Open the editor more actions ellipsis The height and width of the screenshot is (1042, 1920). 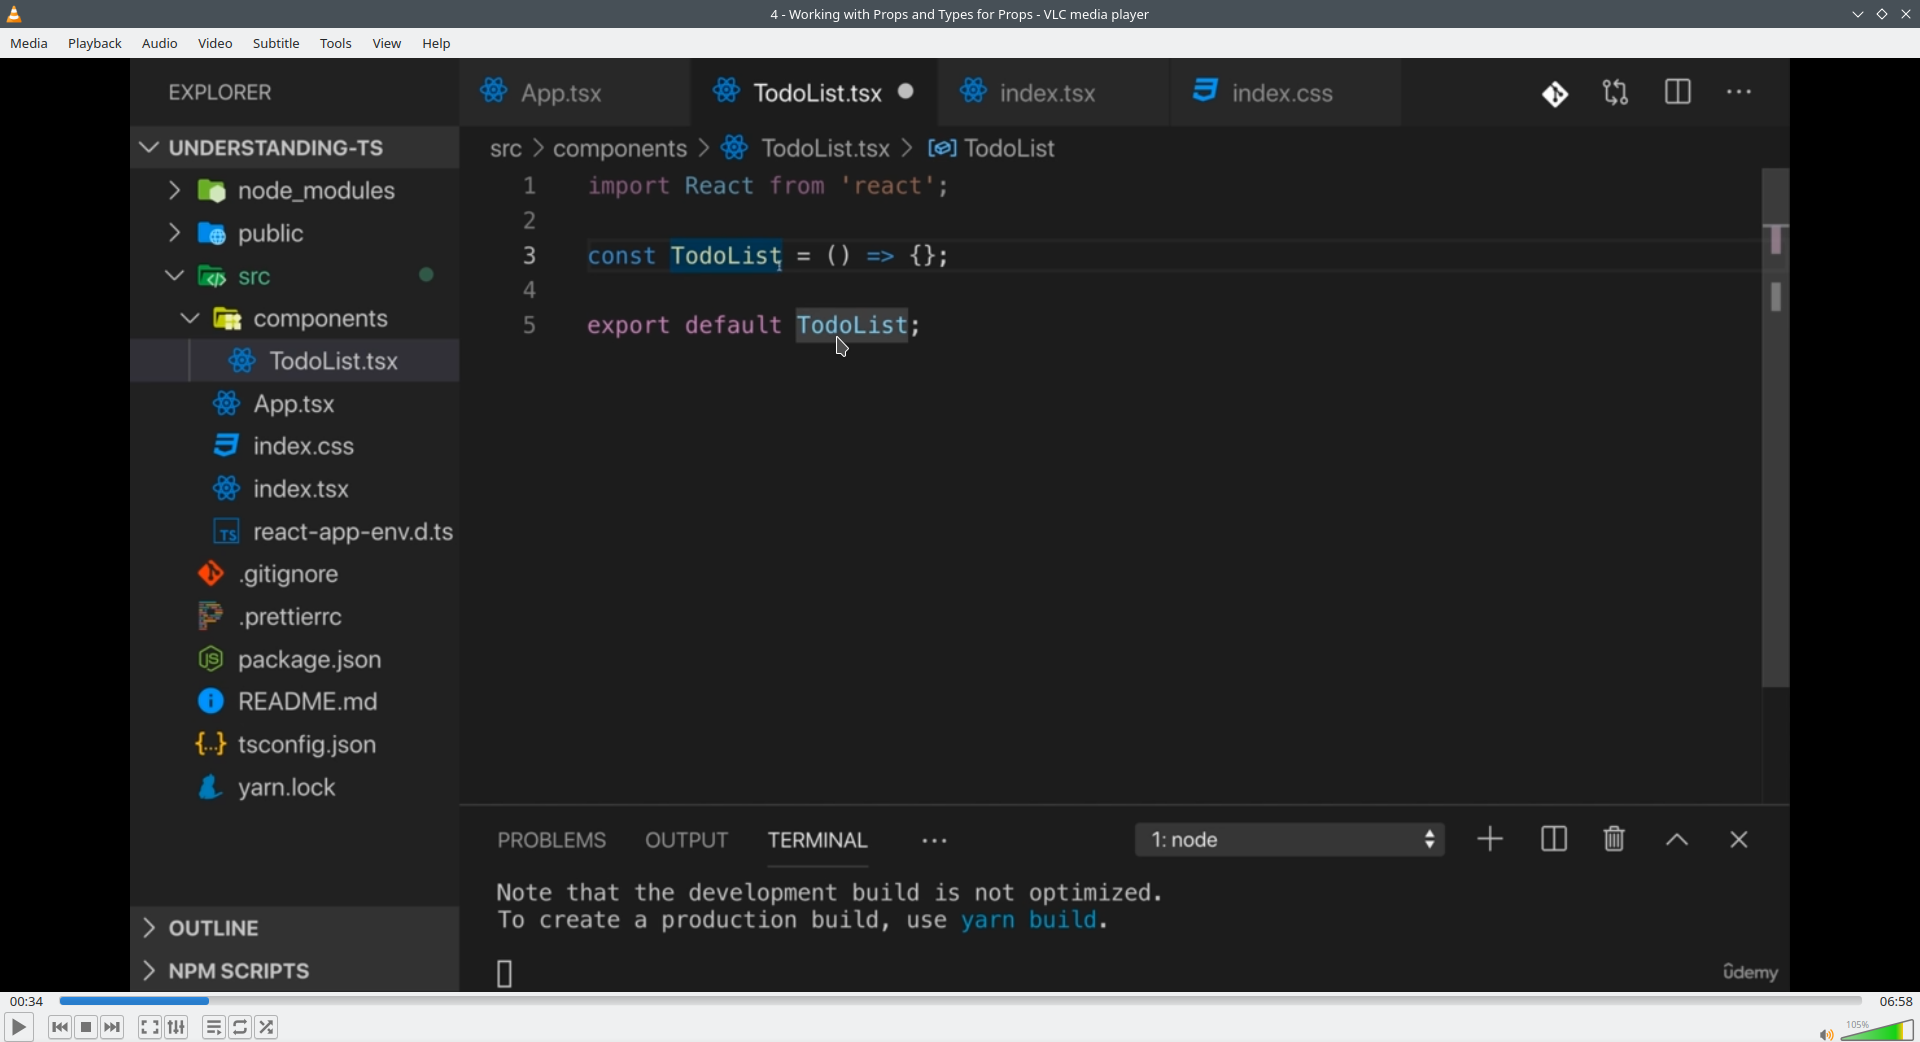point(1740,93)
